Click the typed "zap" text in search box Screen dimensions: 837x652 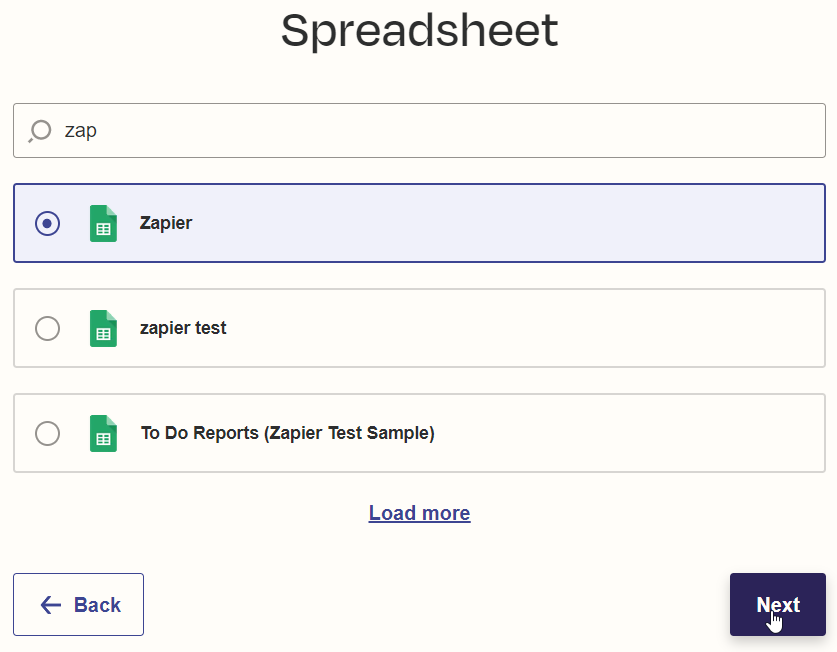[x=81, y=131]
